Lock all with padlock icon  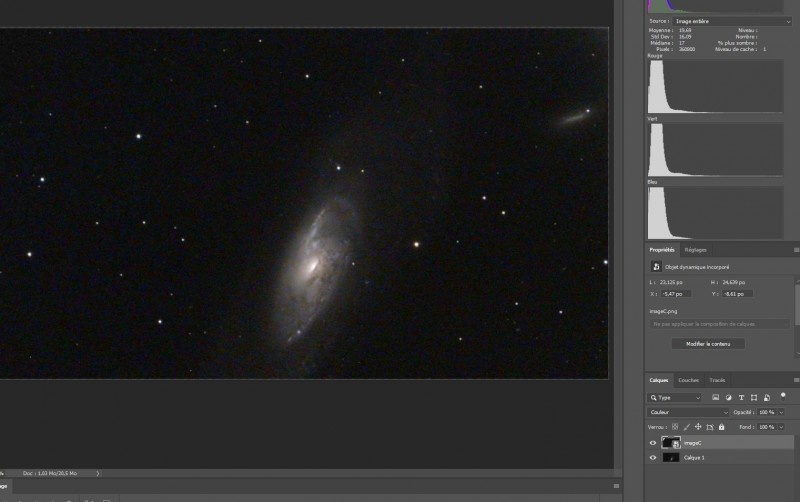(721, 427)
